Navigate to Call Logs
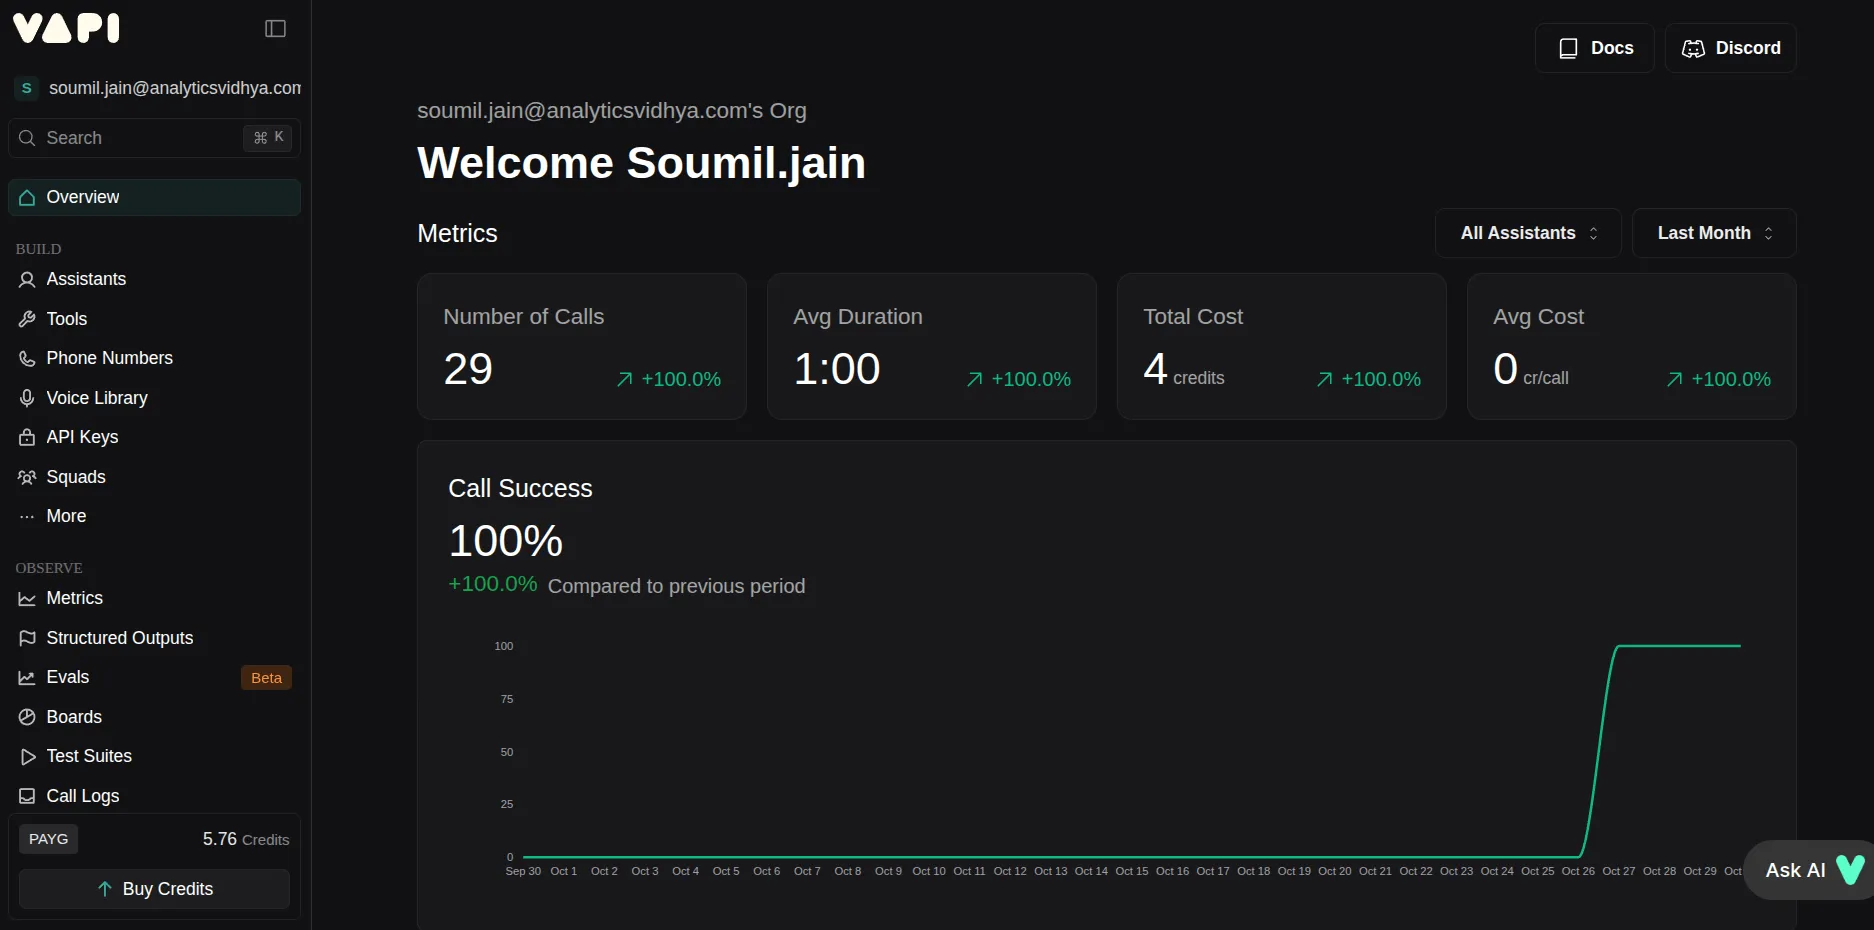 82,795
